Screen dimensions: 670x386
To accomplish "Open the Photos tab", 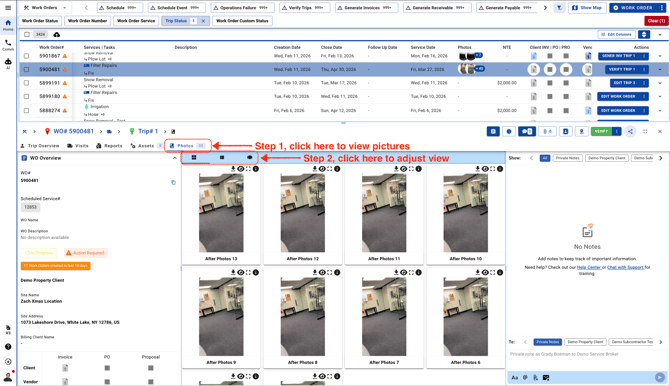I will tap(188, 146).
